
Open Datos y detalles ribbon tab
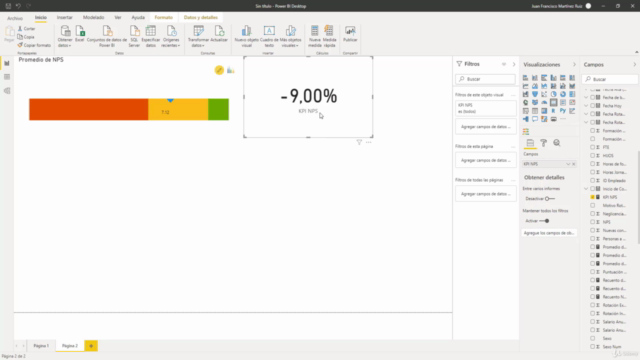click(x=201, y=18)
